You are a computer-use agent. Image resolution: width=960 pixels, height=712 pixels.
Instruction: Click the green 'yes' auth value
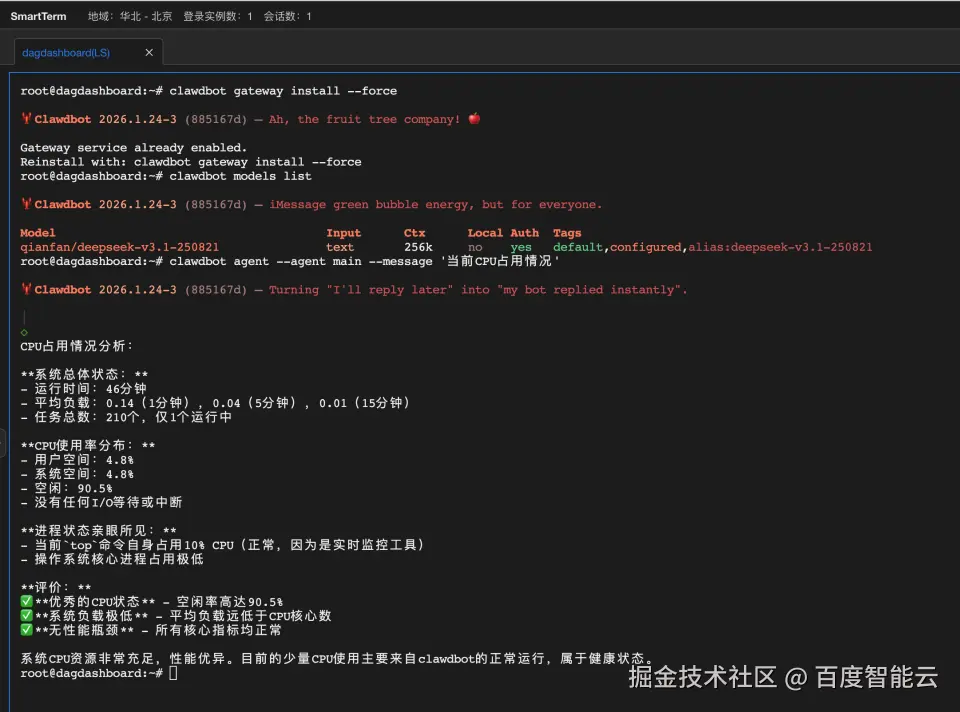[521, 247]
